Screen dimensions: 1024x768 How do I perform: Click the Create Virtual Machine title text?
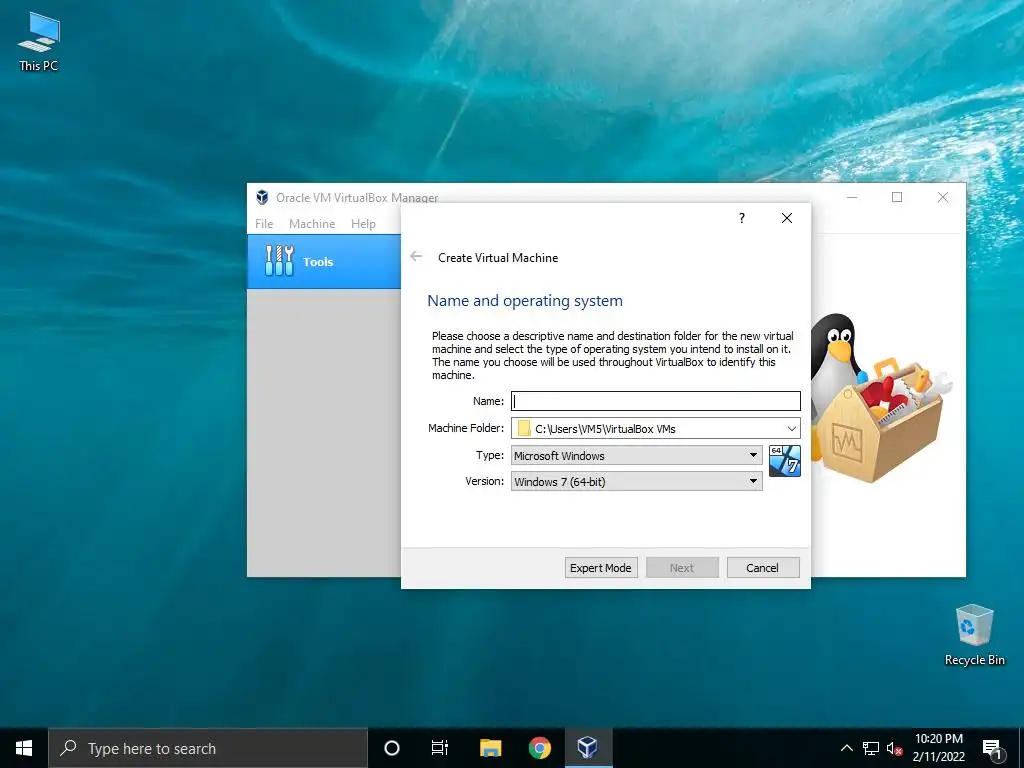[498, 257]
